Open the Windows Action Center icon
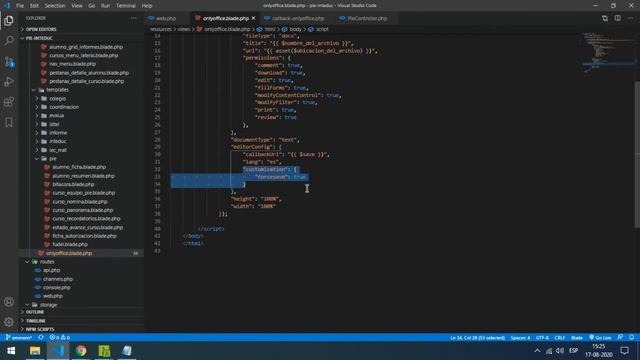Image resolution: width=640 pixels, height=360 pixels. point(624,351)
